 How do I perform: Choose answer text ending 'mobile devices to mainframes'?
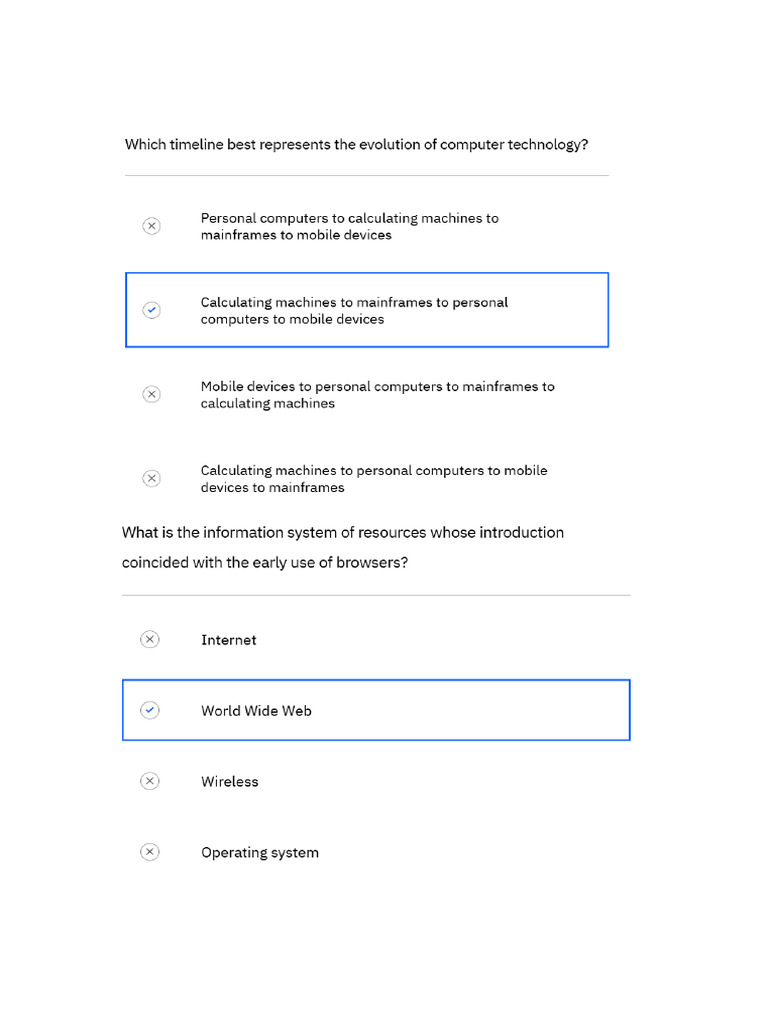(x=373, y=478)
